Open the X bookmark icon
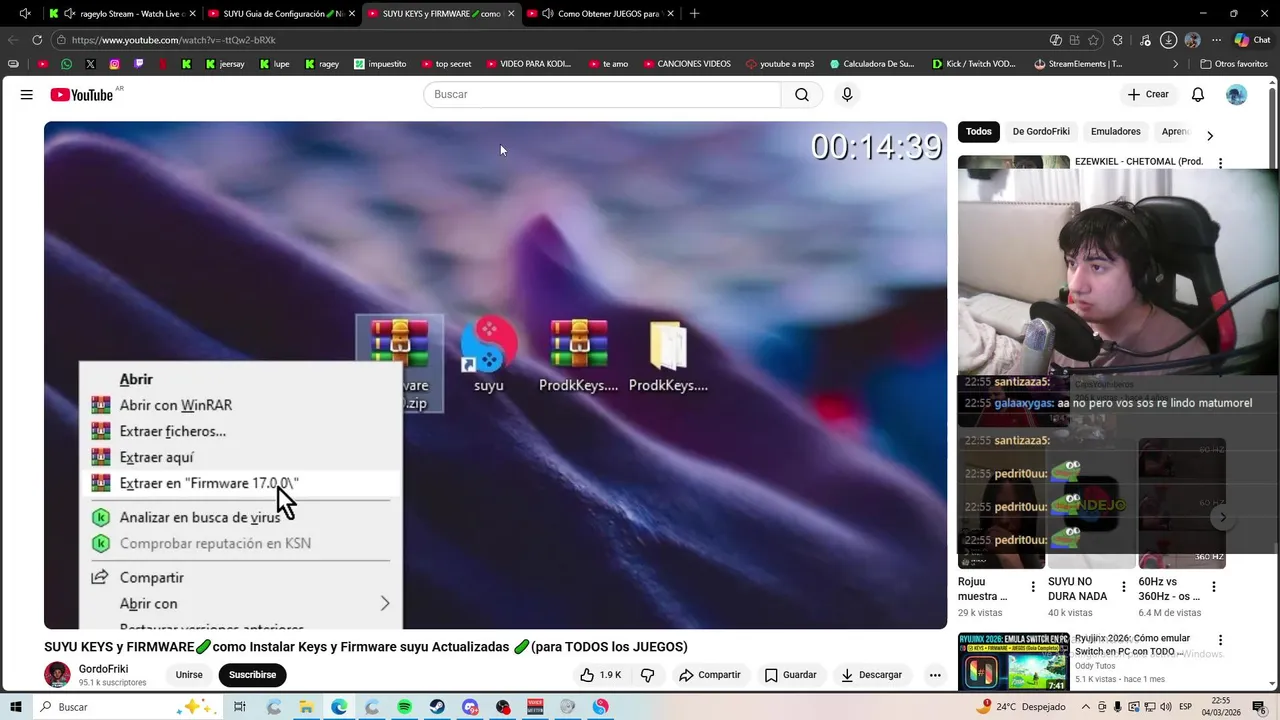This screenshot has height=720, width=1280. (90, 63)
